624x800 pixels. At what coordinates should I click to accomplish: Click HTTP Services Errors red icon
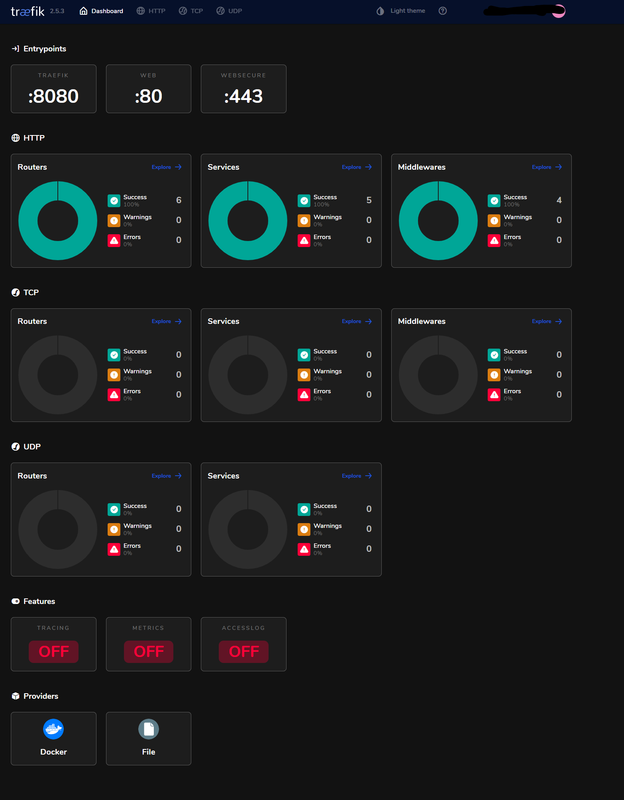tap(304, 240)
